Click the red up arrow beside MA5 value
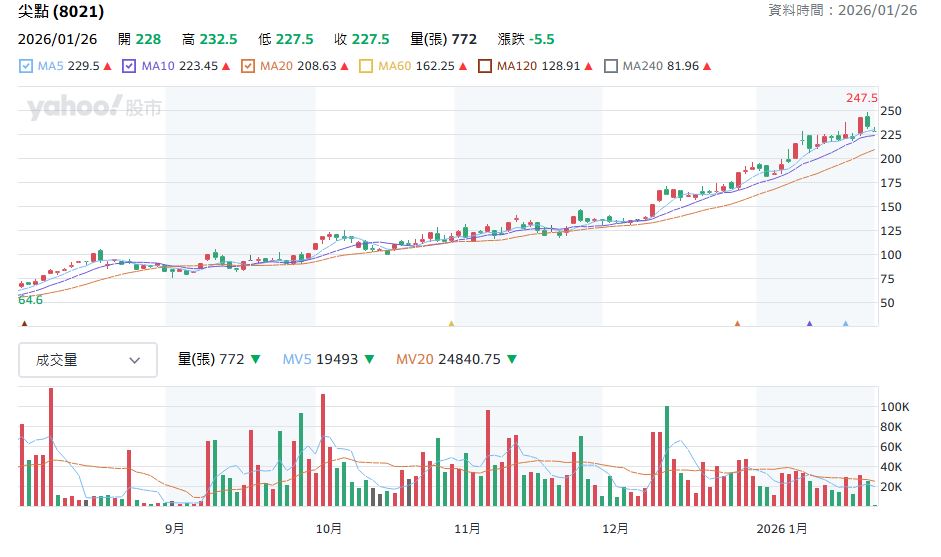941x557 pixels. click(x=107, y=67)
